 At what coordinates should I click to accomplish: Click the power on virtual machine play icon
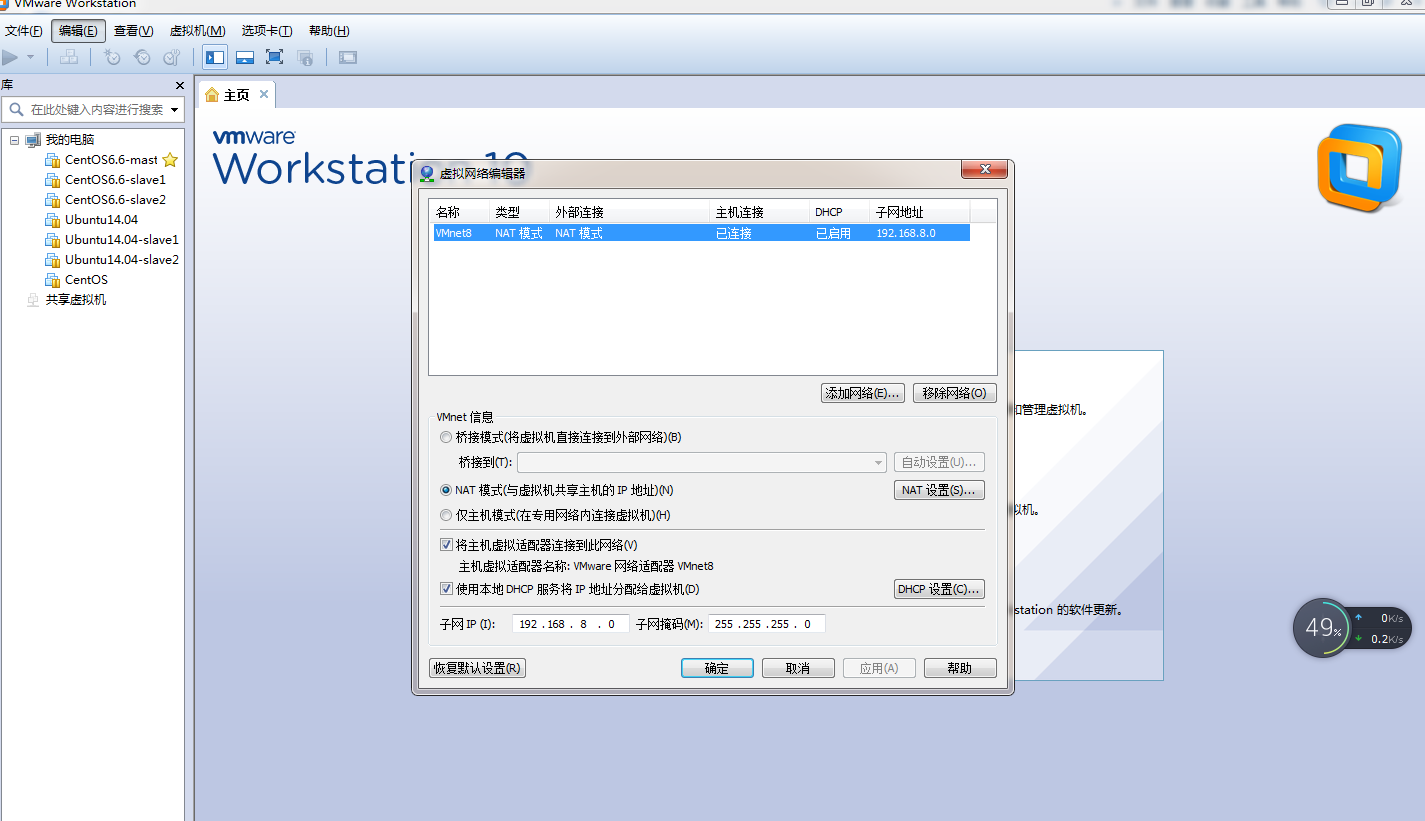tap(10, 57)
